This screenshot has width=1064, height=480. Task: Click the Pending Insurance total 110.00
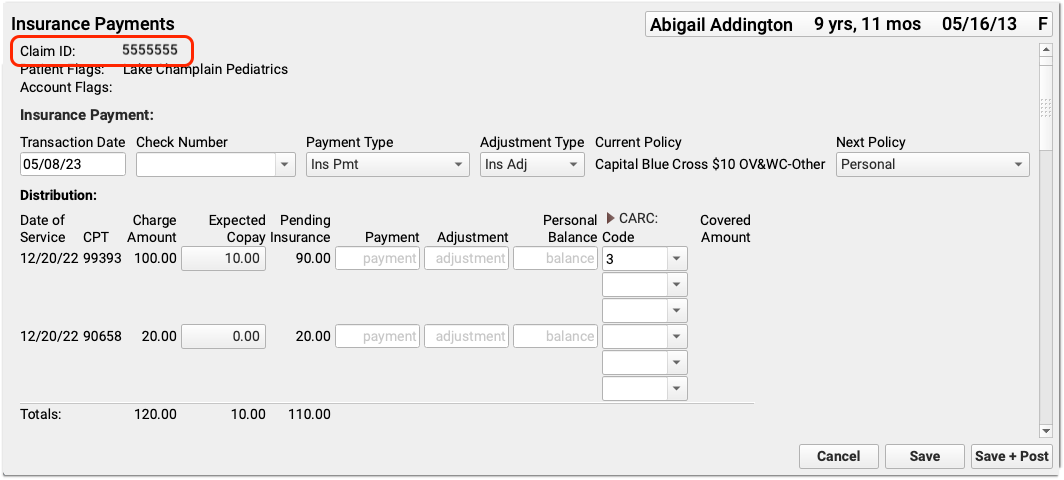tap(309, 414)
